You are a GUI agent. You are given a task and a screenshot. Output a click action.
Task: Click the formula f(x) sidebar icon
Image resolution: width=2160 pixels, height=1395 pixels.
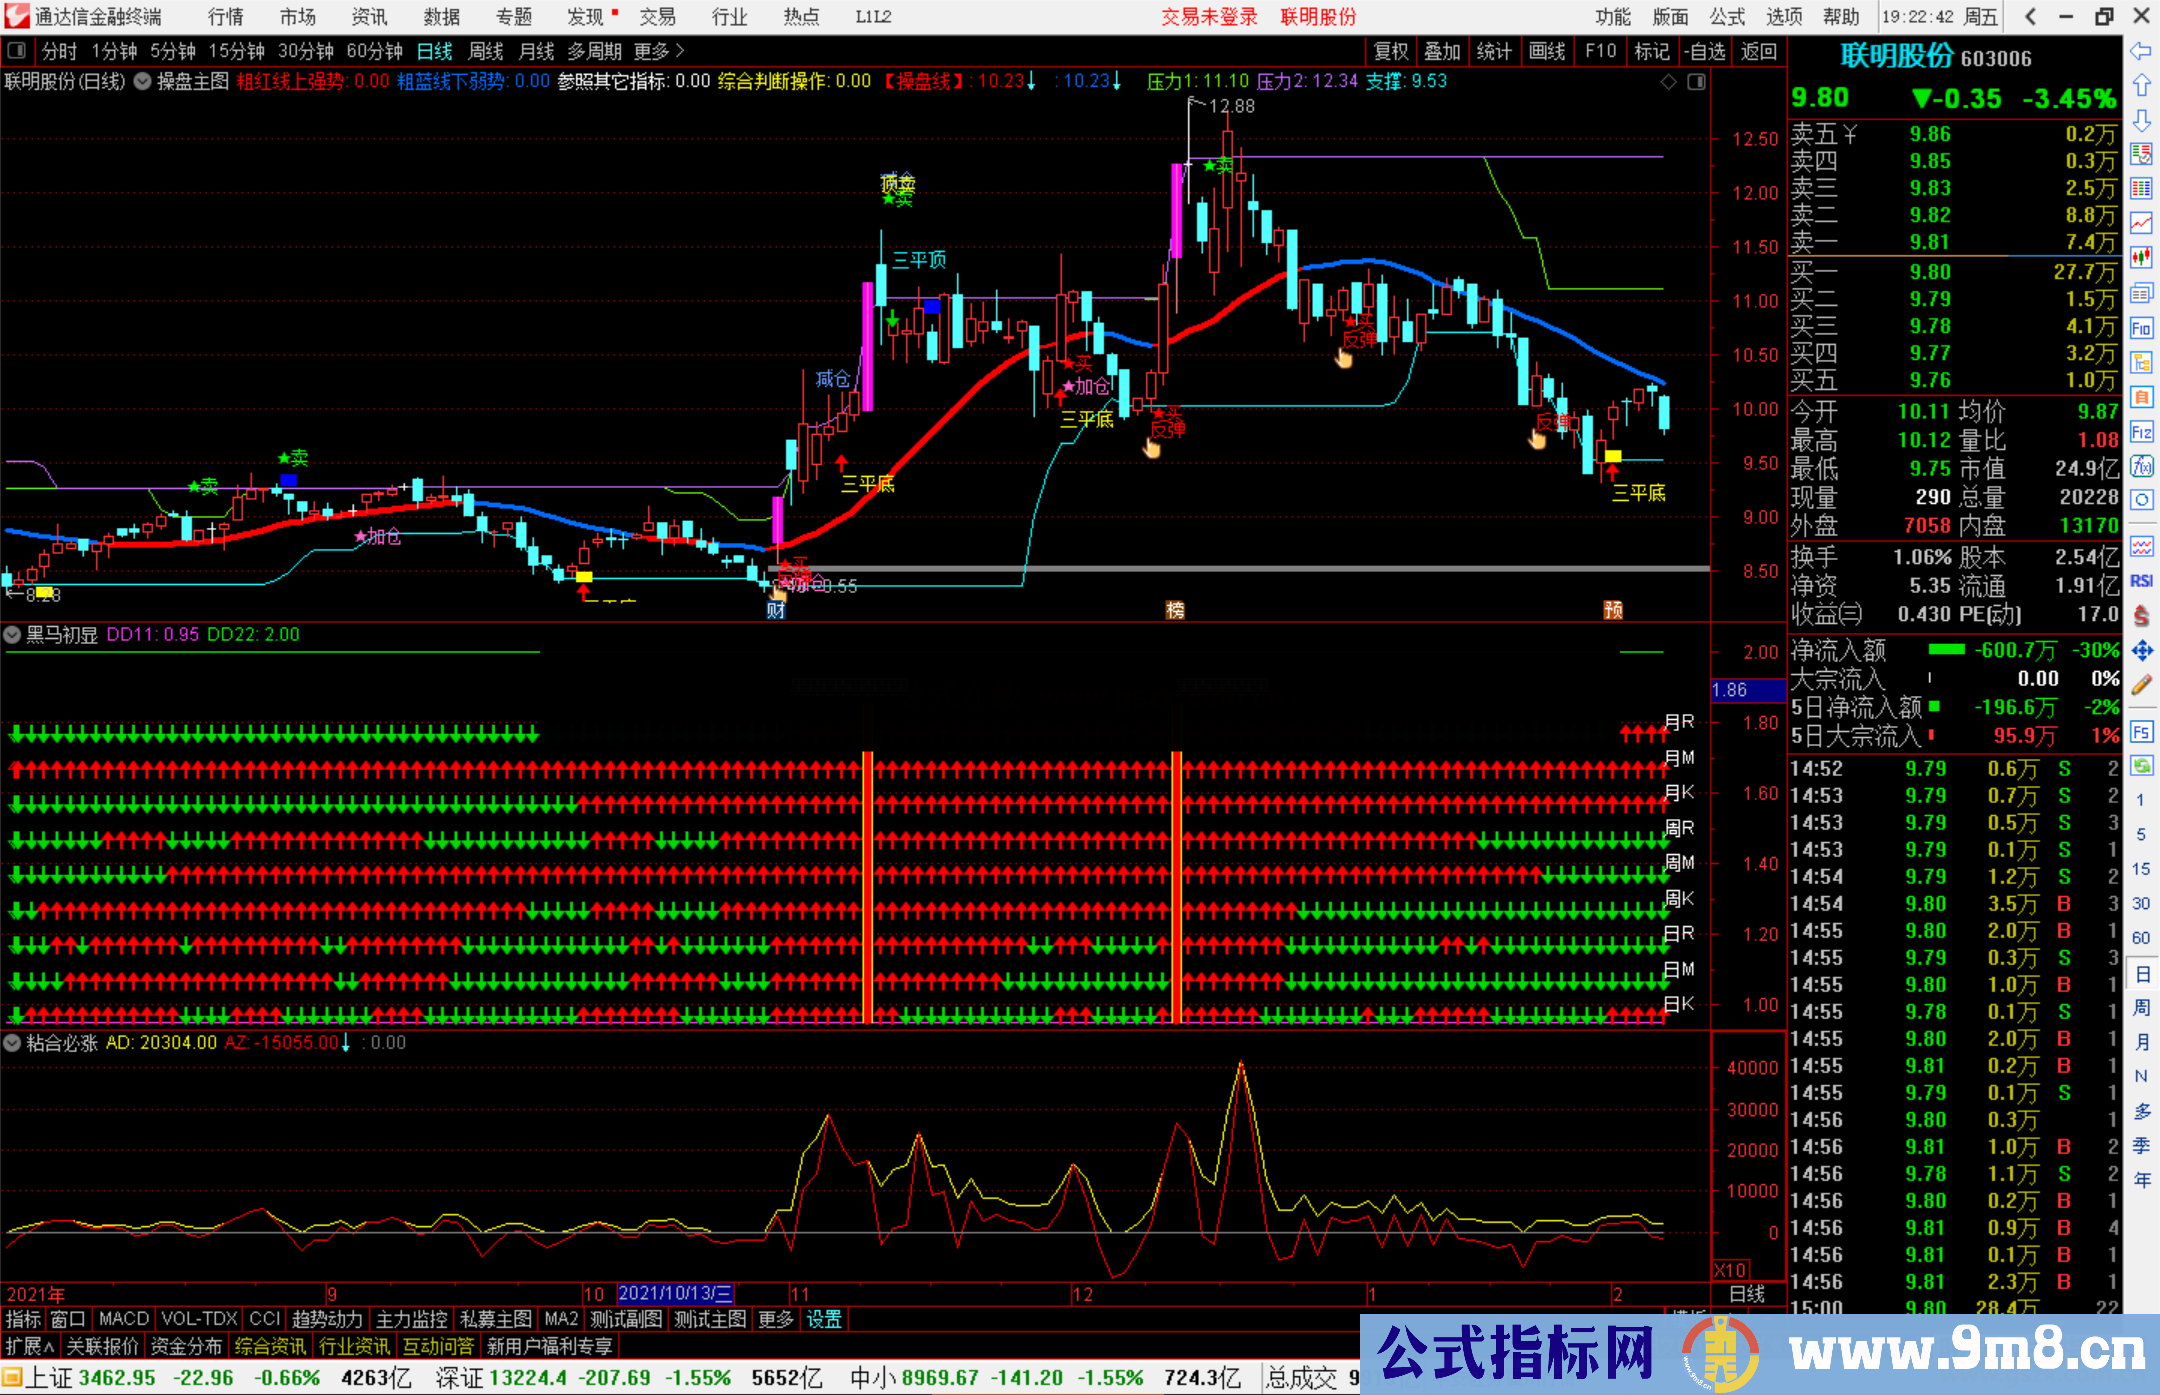pyautogui.click(x=2141, y=466)
